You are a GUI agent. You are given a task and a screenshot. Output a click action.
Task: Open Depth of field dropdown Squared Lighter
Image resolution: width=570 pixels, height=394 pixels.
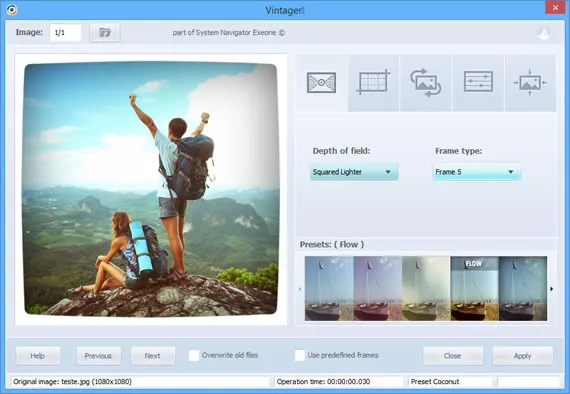(x=354, y=172)
